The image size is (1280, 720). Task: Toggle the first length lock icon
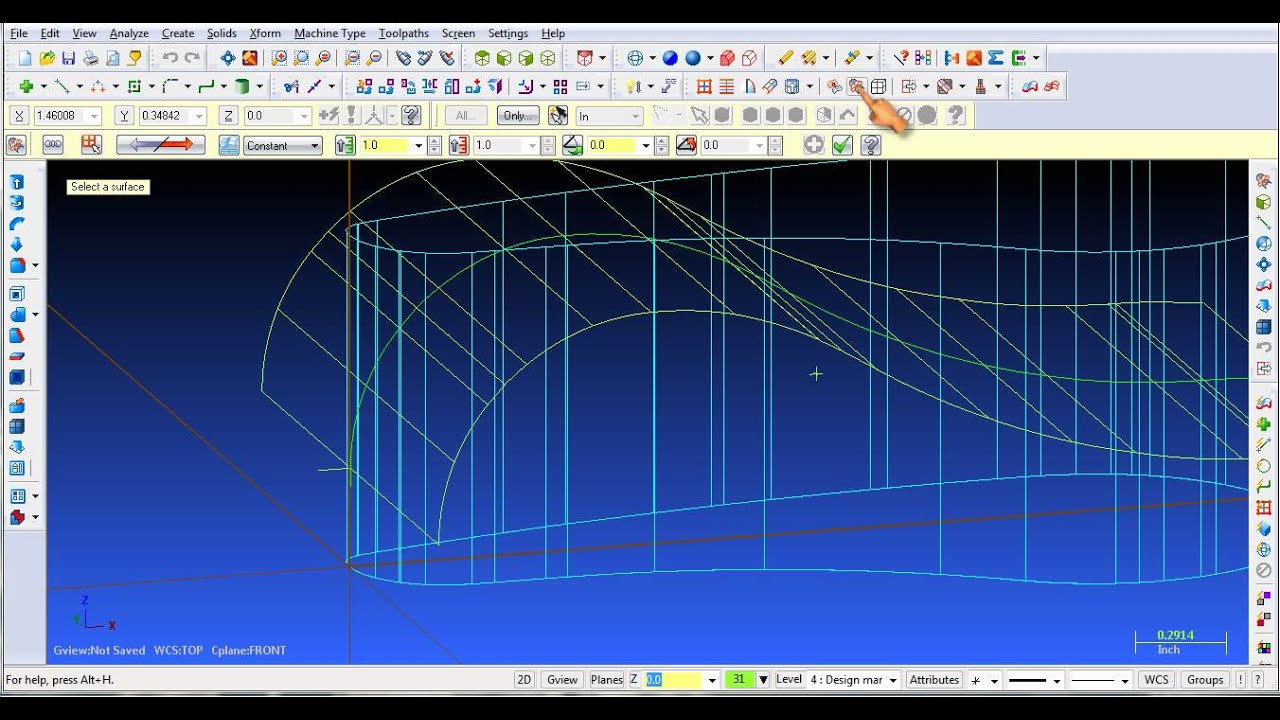[345, 145]
